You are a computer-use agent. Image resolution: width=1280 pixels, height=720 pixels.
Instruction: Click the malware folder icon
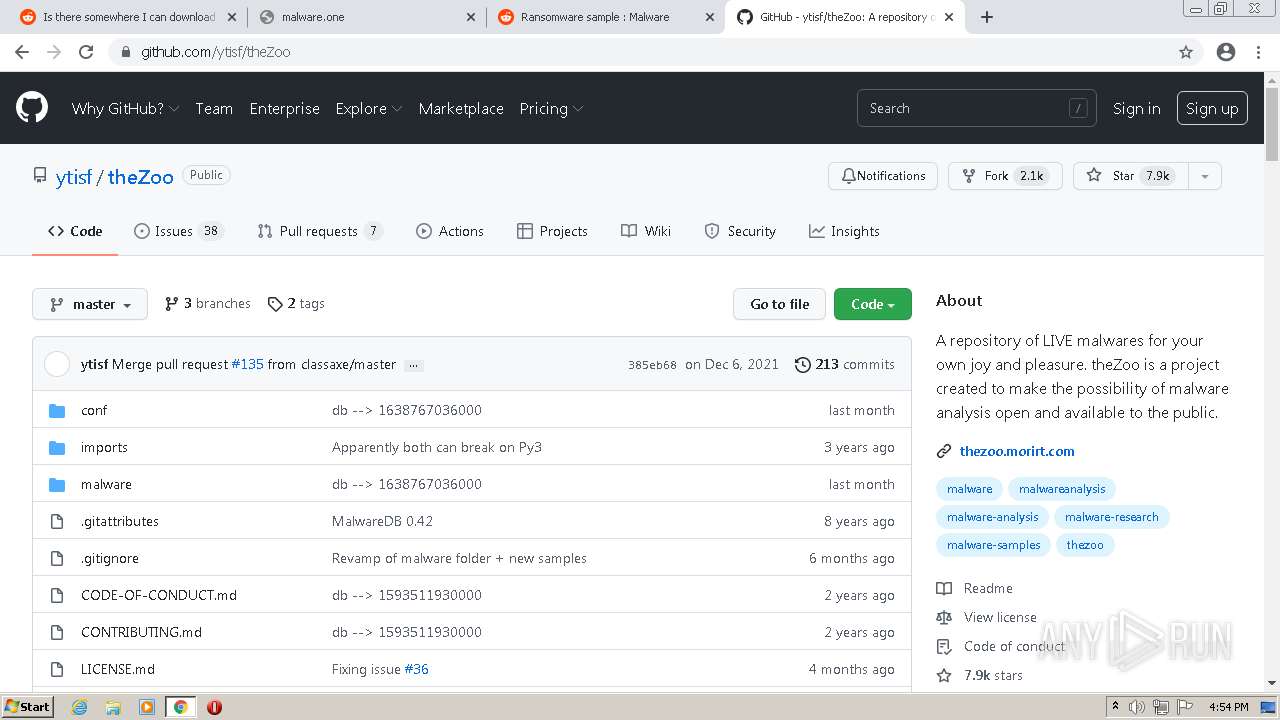click(x=57, y=484)
